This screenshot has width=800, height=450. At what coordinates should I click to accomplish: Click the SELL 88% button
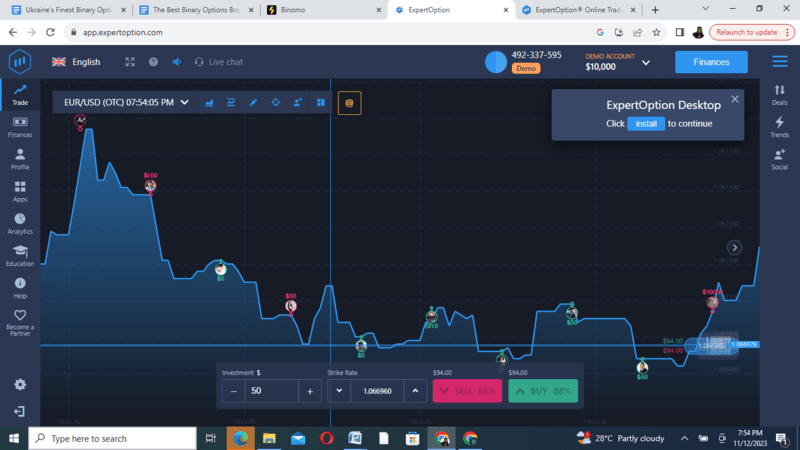[467, 391]
